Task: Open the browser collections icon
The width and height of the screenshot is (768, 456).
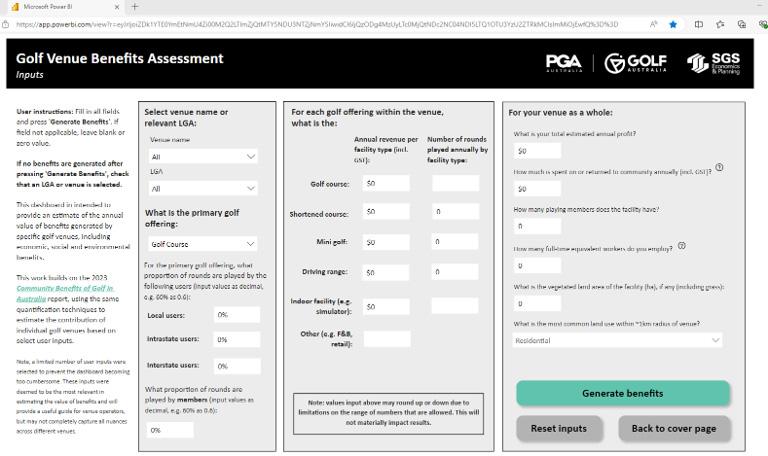Action: [742, 24]
